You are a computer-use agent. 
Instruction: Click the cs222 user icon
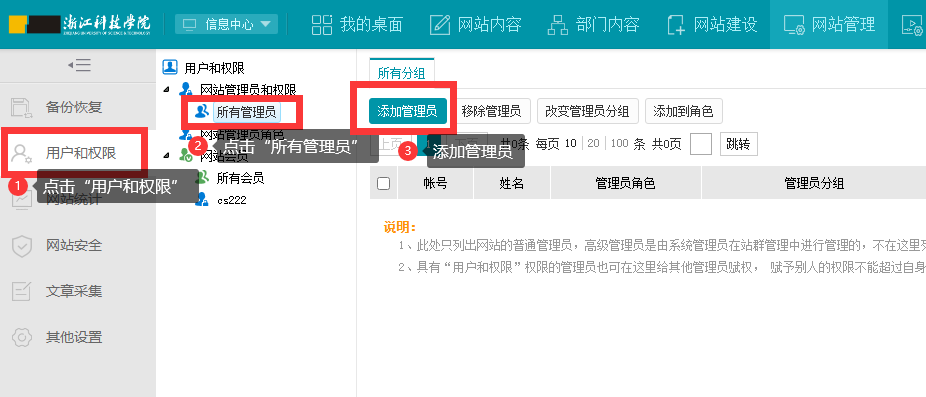[202, 200]
